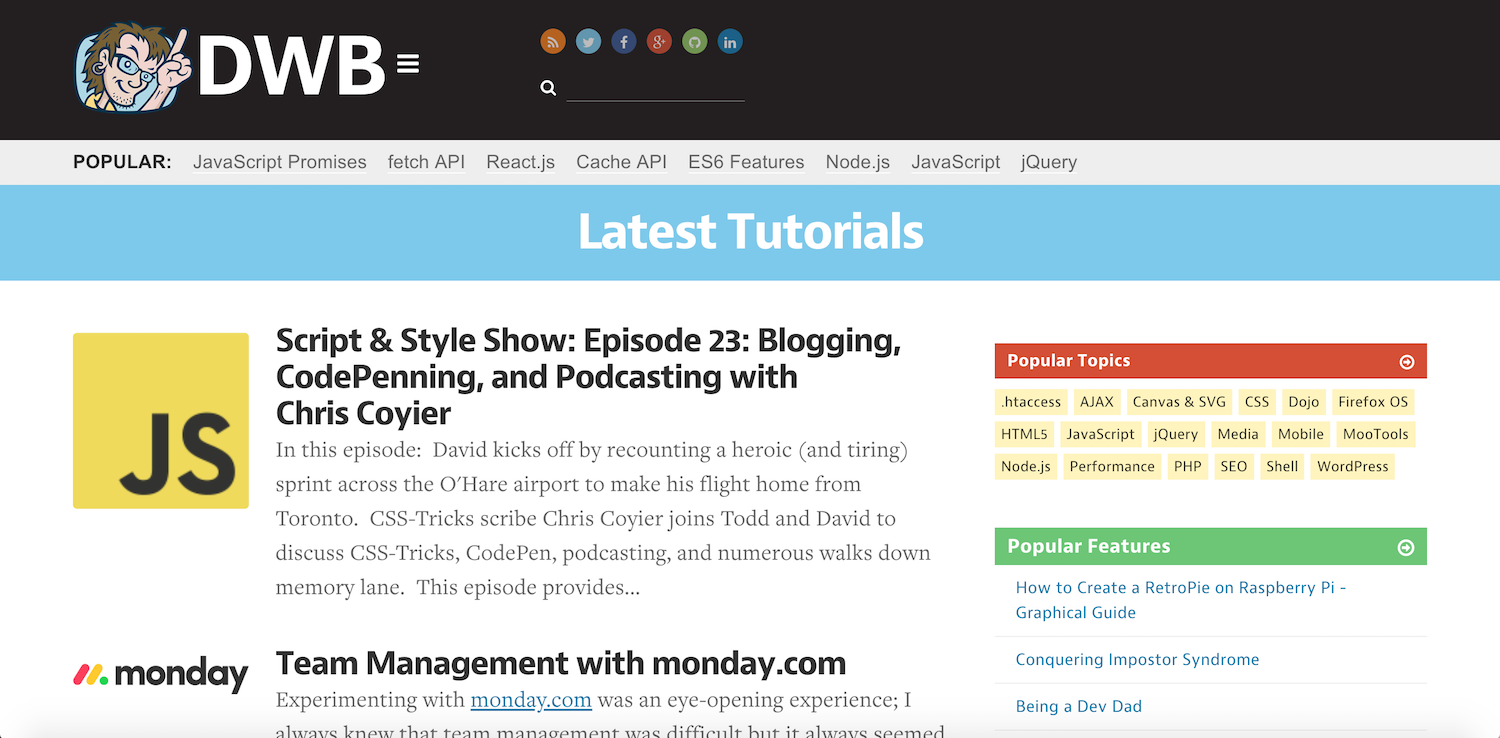Visit the Twitter social icon
This screenshot has height=738, width=1500.
588,42
